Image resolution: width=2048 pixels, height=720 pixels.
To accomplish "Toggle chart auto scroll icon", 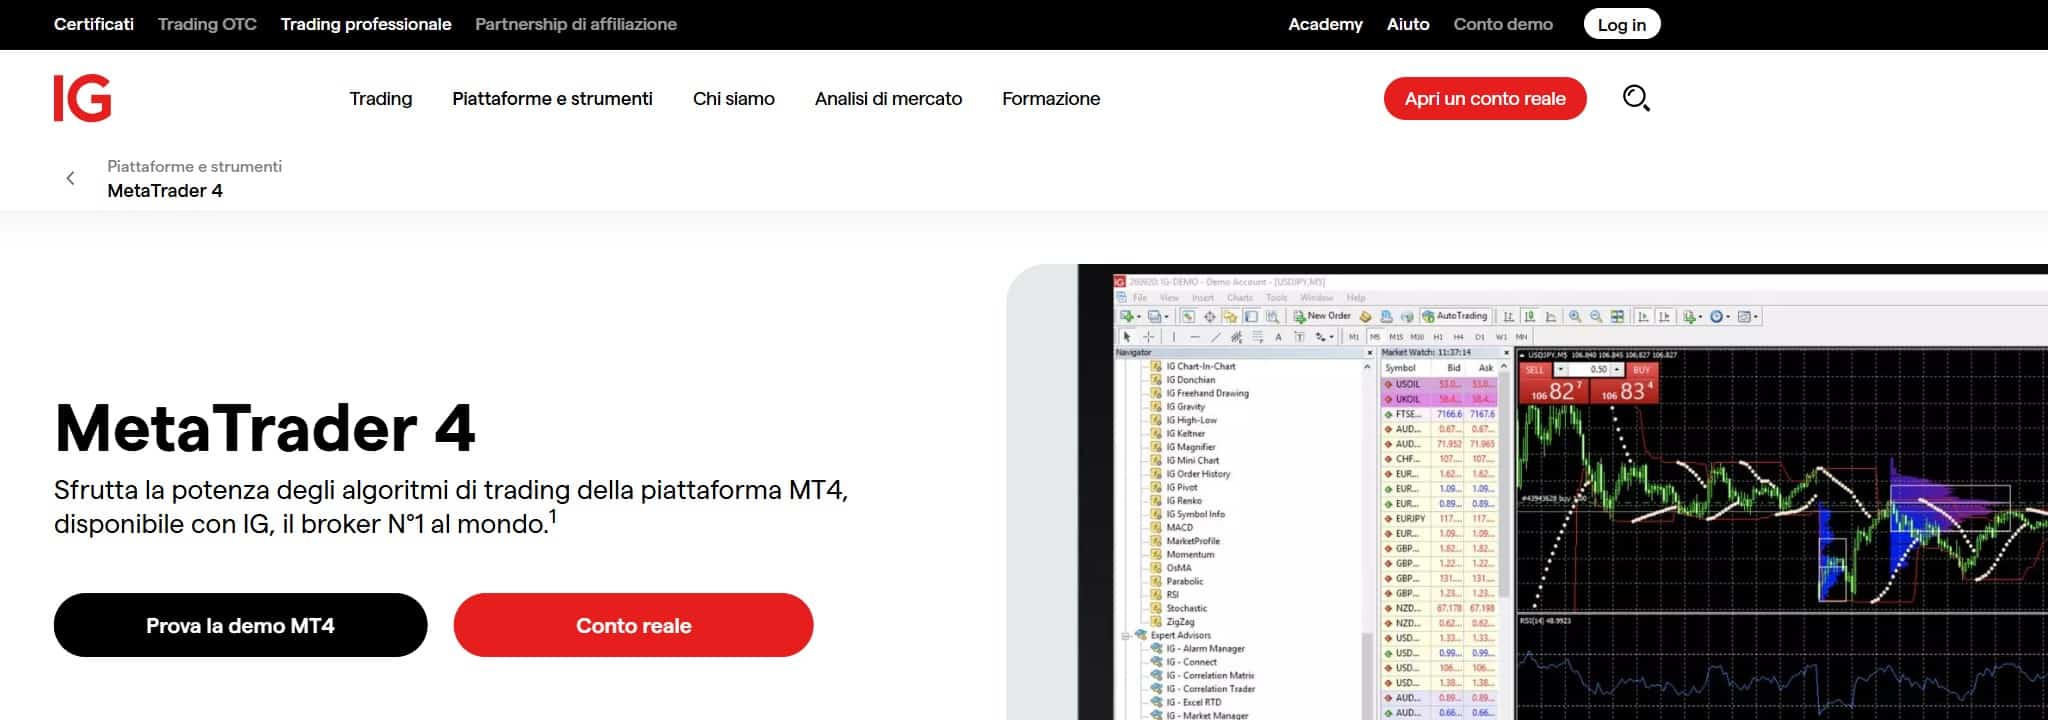I will [x=1643, y=316].
